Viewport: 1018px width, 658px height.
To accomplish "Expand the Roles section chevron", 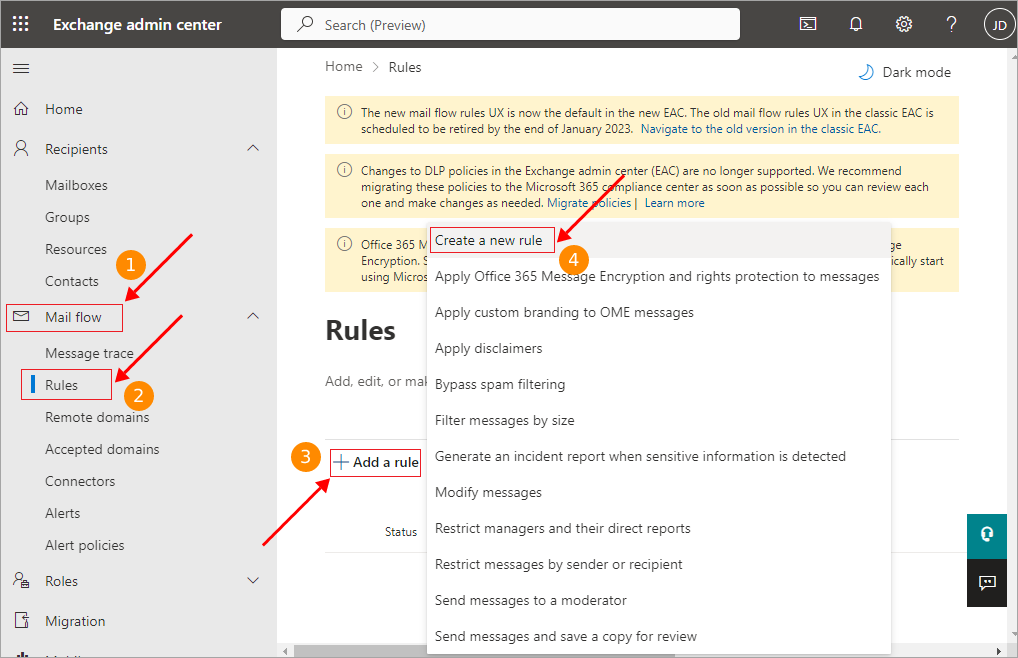I will coord(253,581).
